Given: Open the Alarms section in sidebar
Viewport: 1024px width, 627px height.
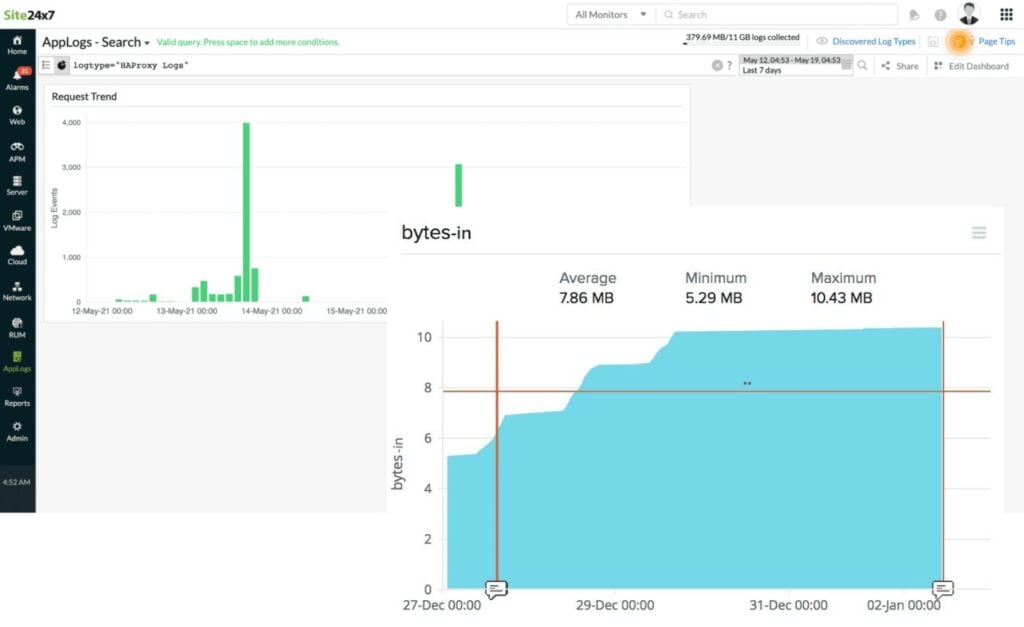Looking at the screenshot, I should (17, 80).
